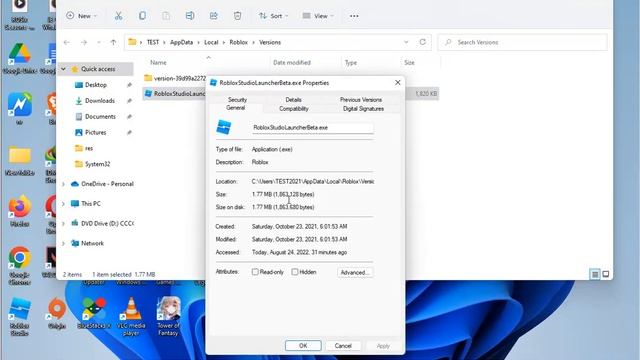Select Downloads in Quick access
The width and height of the screenshot is (640, 360).
click(x=99, y=101)
